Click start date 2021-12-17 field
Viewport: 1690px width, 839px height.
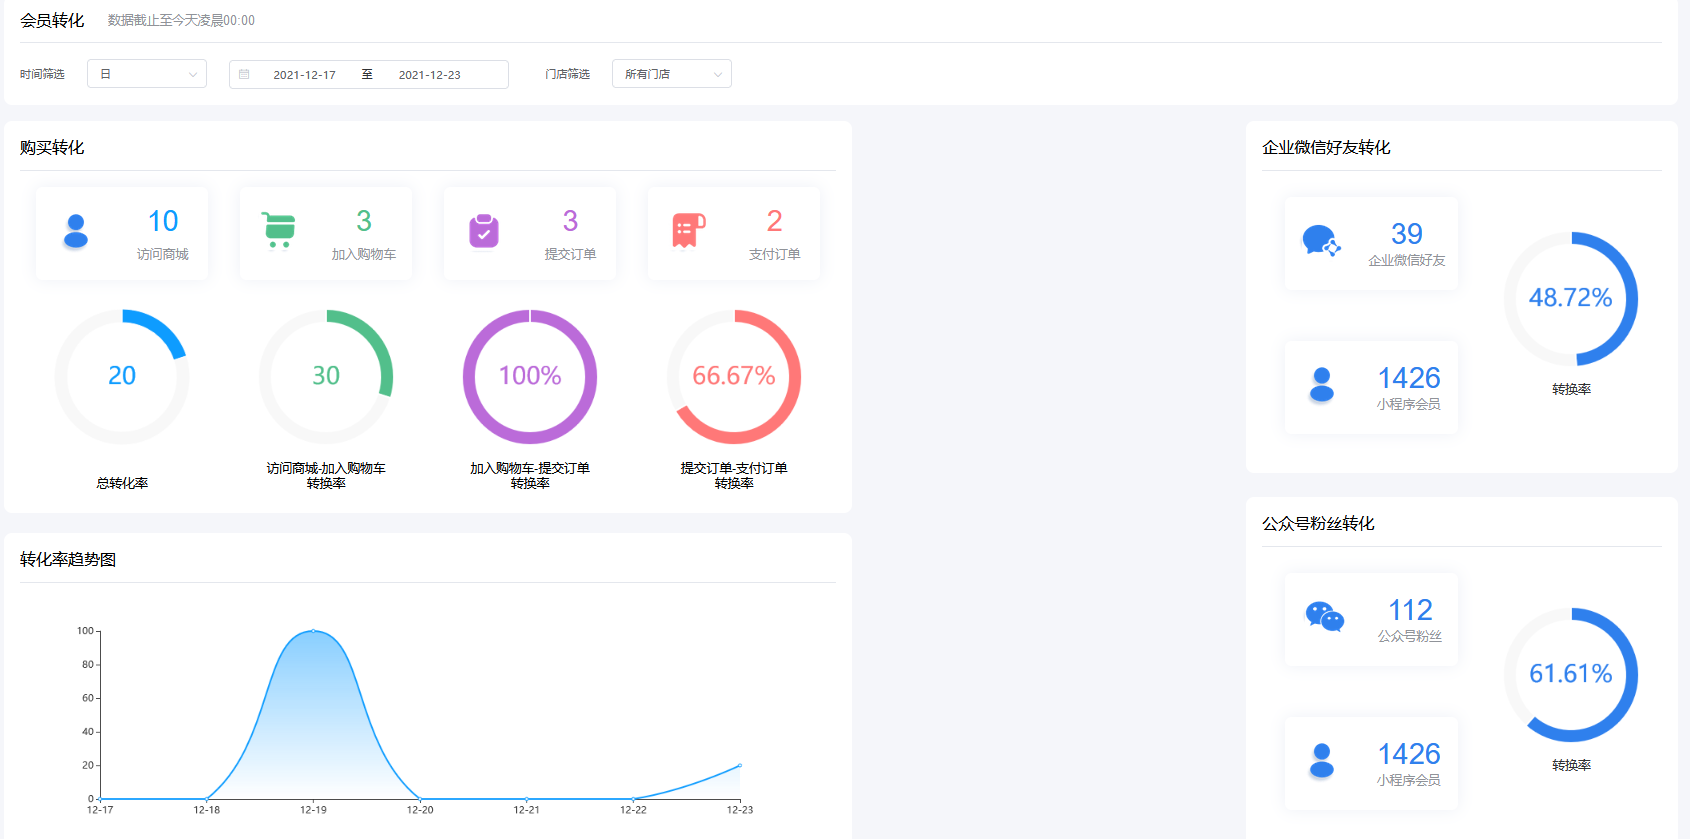(x=304, y=75)
